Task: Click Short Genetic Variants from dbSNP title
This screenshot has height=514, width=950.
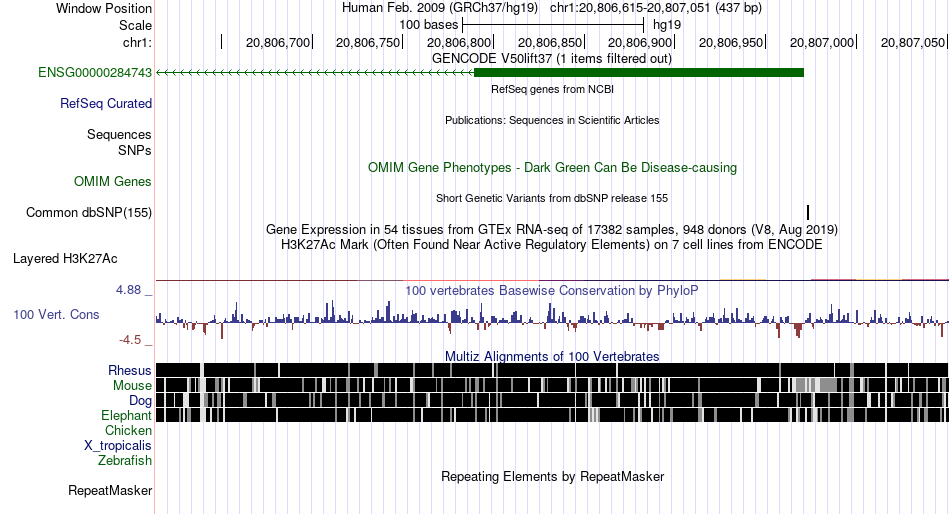Action: (552, 198)
